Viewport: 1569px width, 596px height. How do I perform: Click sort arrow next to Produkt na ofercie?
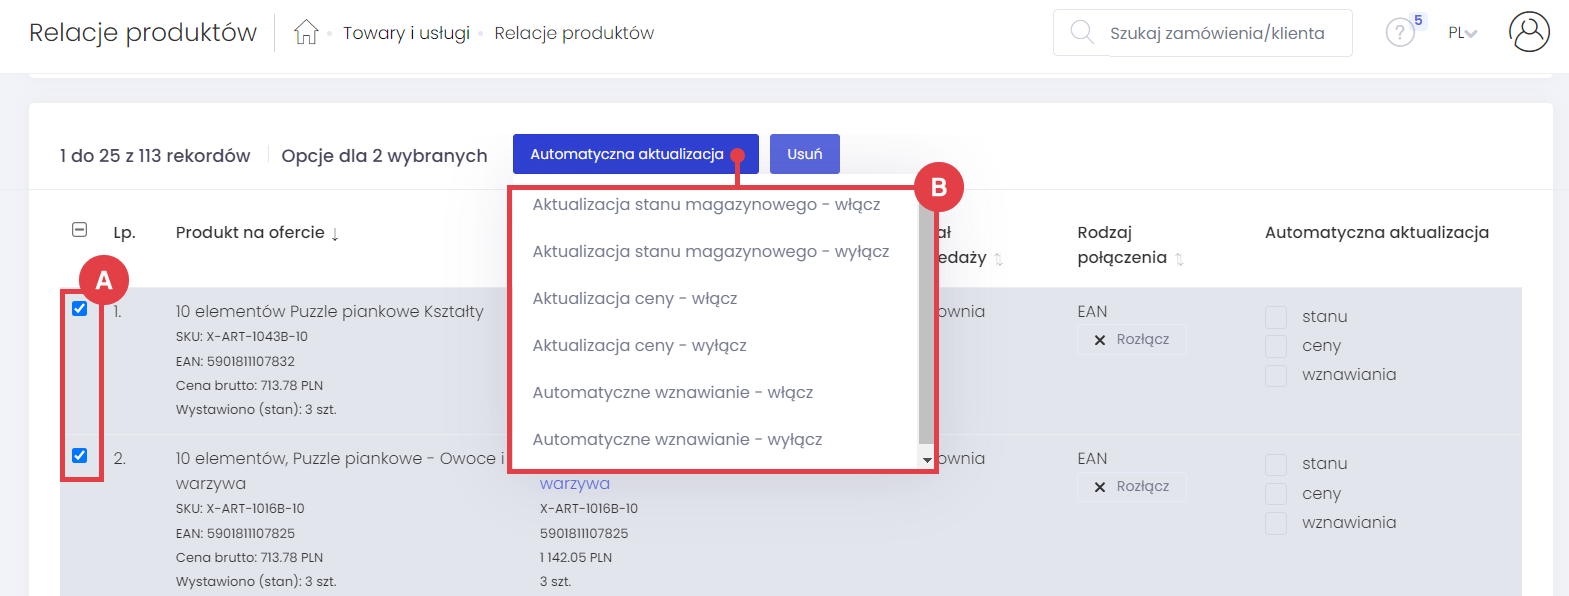(335, 234)
